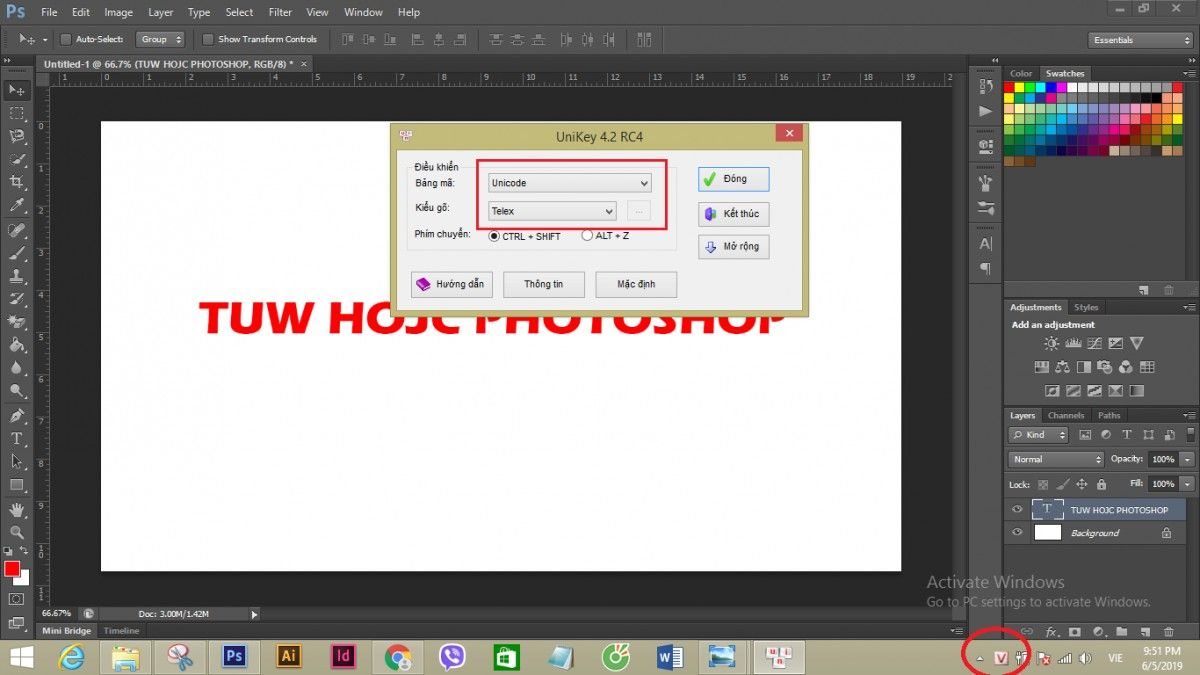Open the Filter menu
1200x675 pixels.
[279, 12]
